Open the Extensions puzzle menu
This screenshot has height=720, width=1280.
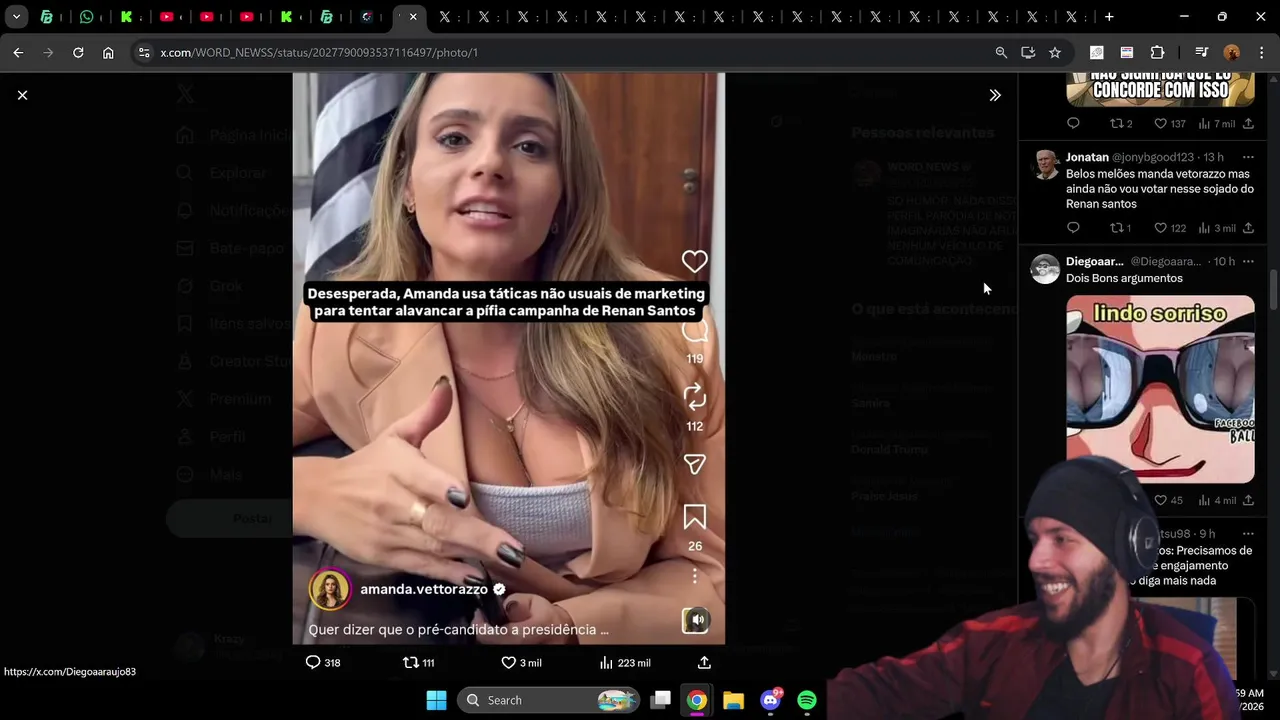1157,52
